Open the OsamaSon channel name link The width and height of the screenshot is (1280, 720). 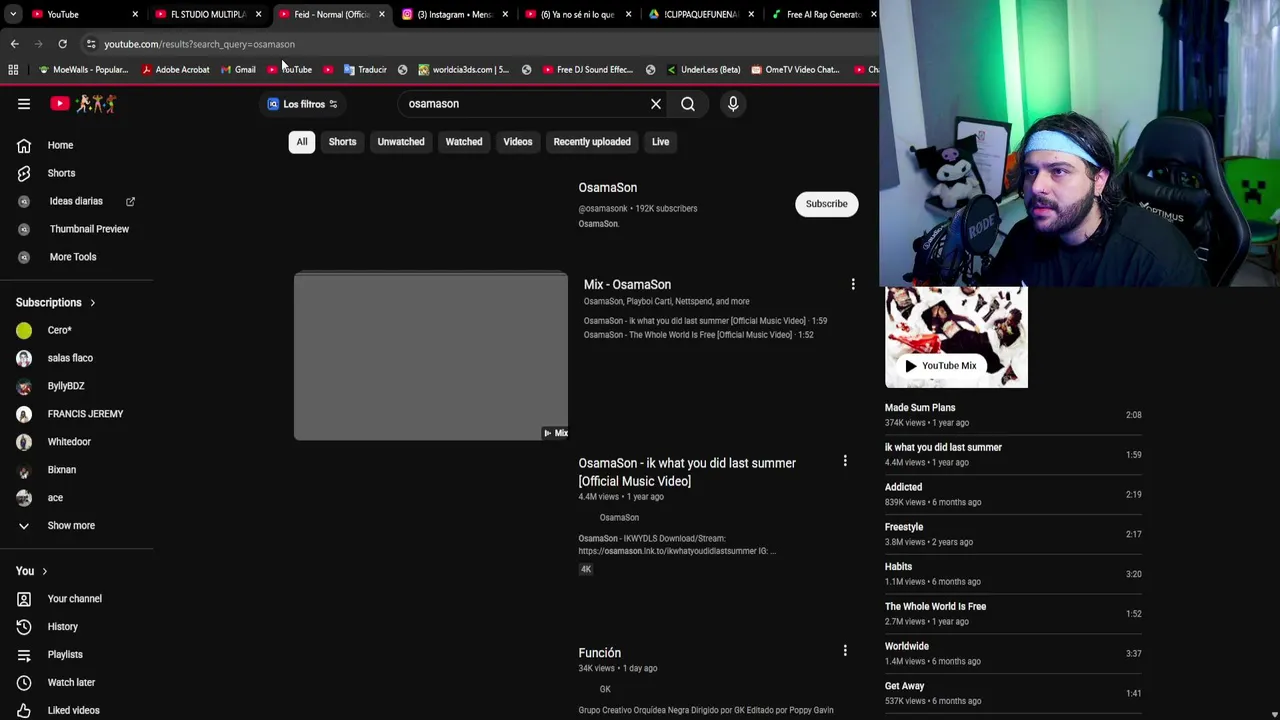608,188
